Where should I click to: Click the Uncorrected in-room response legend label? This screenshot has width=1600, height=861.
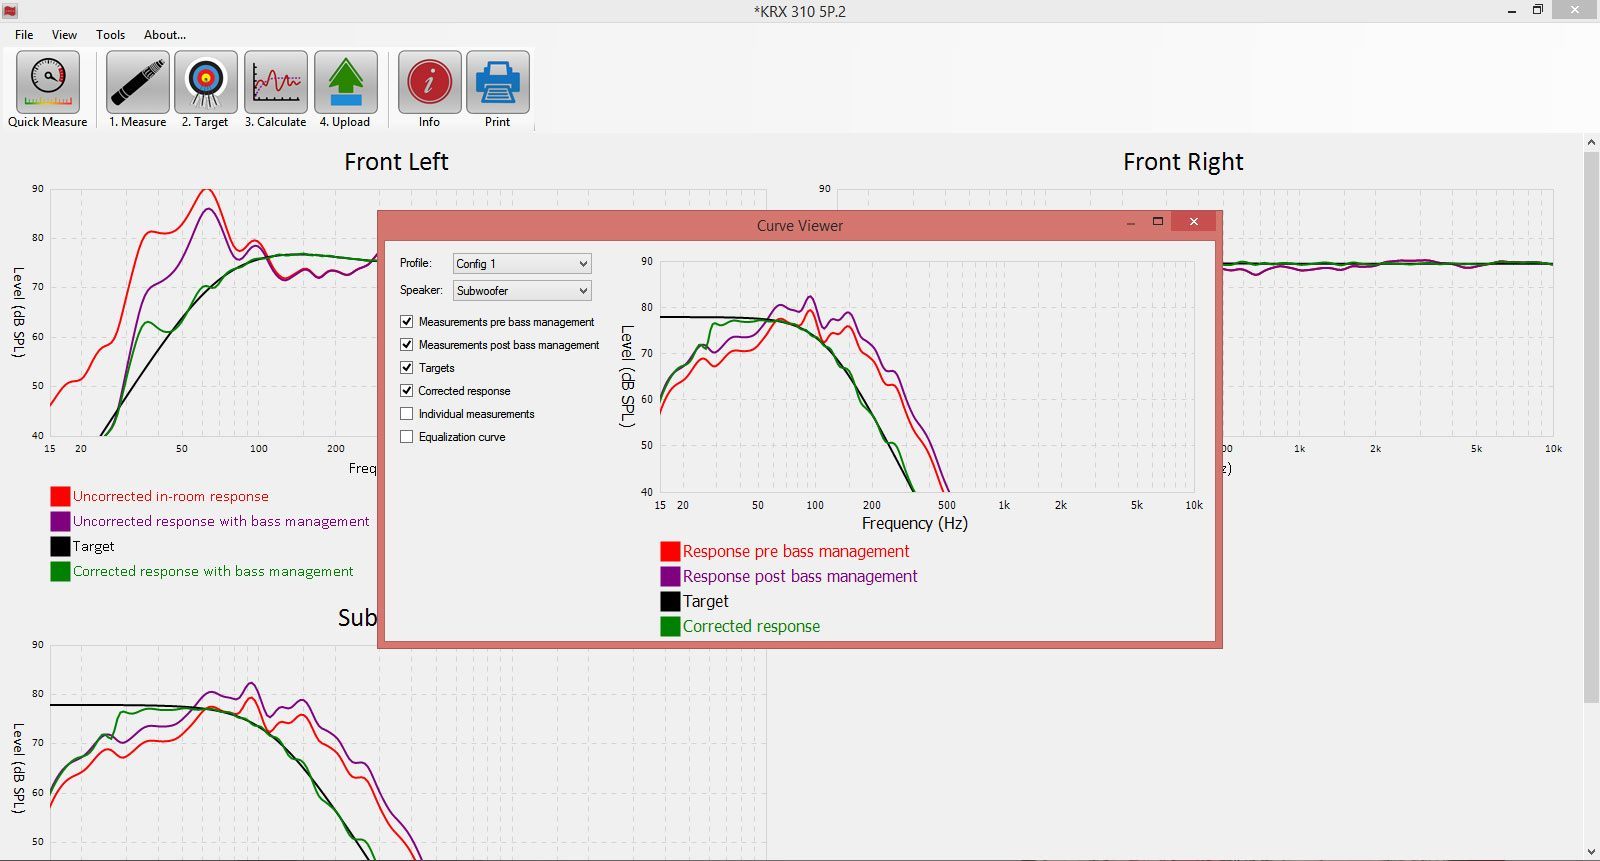(x=171, y=497)
